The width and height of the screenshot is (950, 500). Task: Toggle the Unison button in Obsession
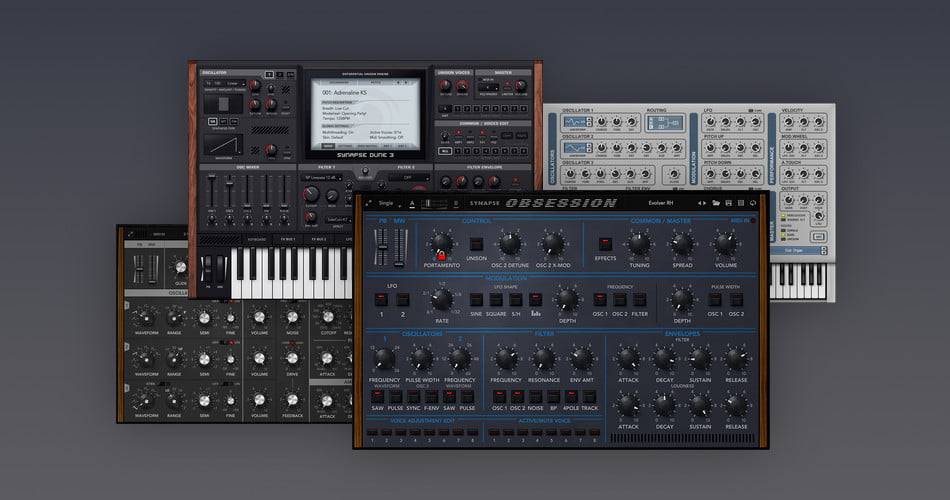(476, 244)
